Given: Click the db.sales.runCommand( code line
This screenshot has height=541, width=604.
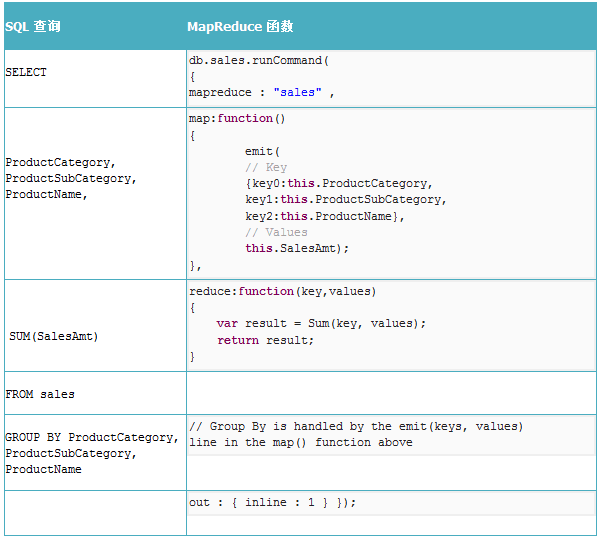Looking at the screenshot, I should tap(259, 60).
